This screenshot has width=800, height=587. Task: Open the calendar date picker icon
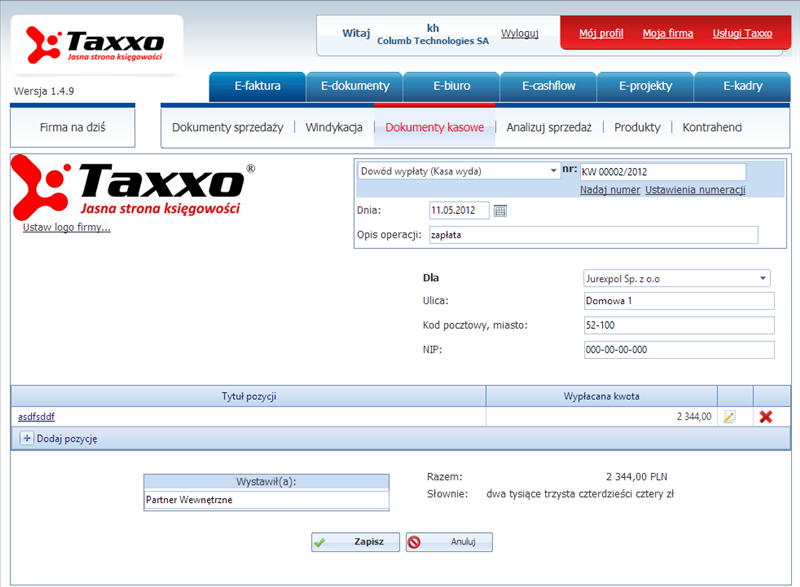click(500, 211)
